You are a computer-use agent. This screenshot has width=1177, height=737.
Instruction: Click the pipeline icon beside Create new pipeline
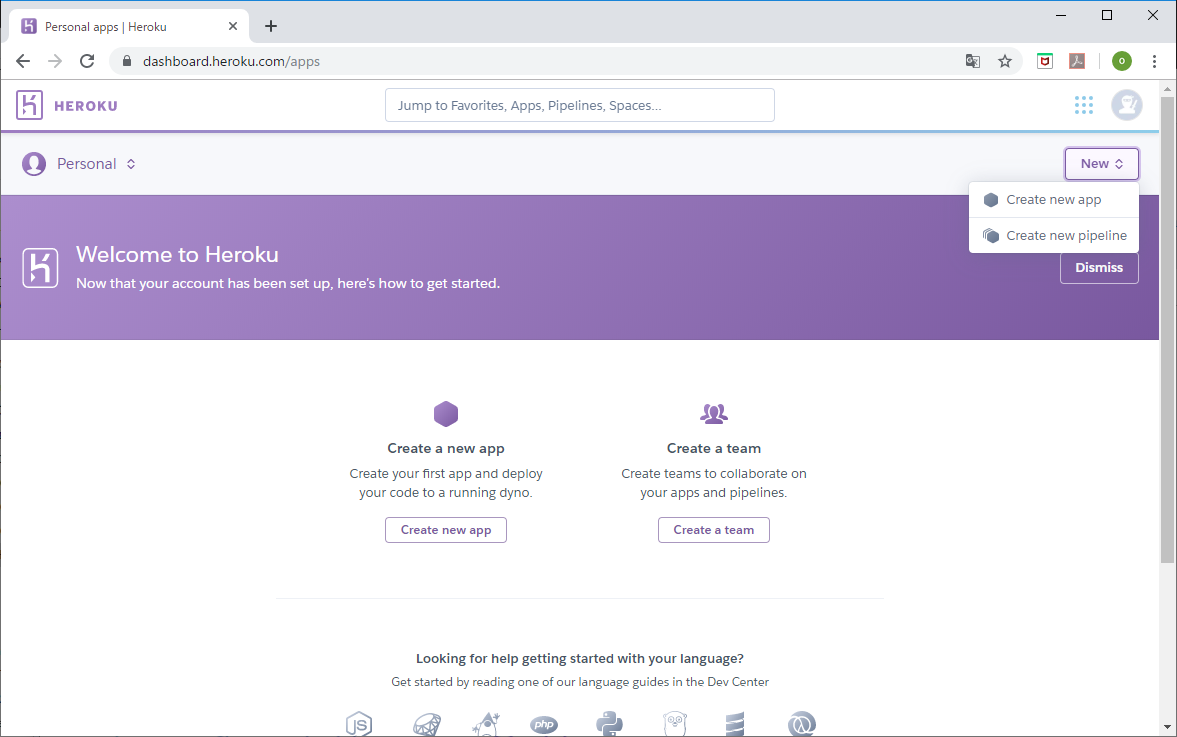pyautogui.click(x=991, y=236)
